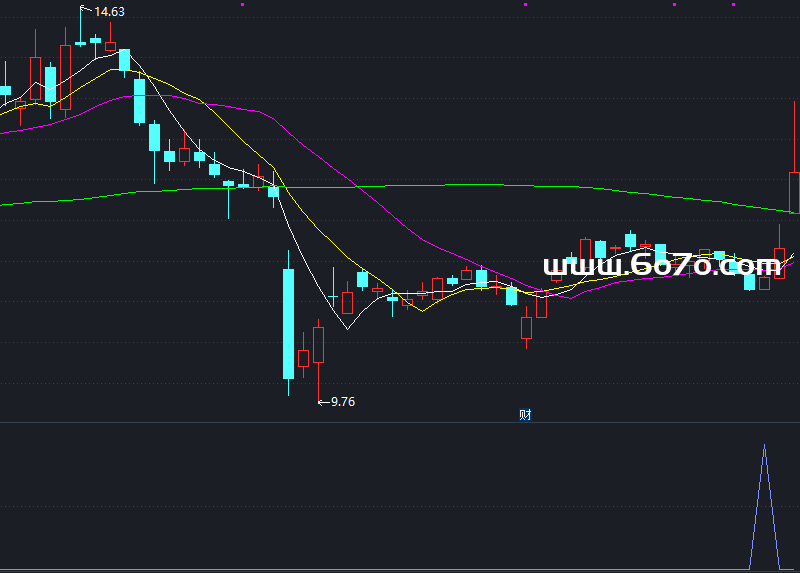Select the 9.76 low price label

tap(341, 402)
